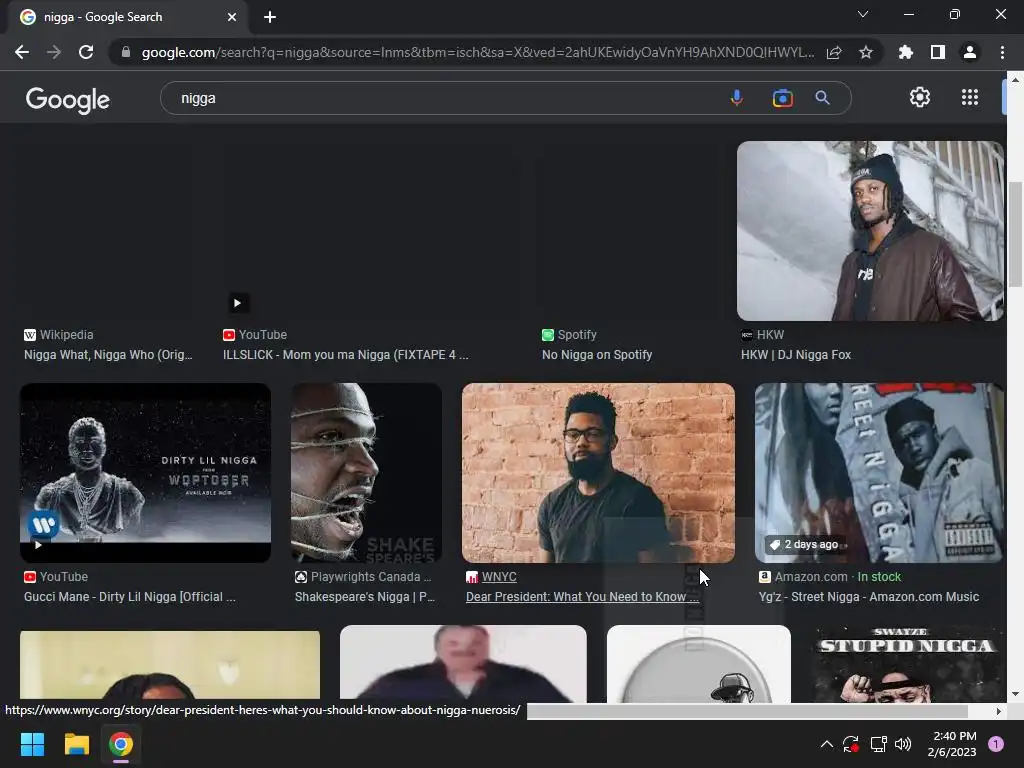This screenshot has height=768, width=1024.
Task: Select the Google Search browser tab
Action: (x=127, y=17)
